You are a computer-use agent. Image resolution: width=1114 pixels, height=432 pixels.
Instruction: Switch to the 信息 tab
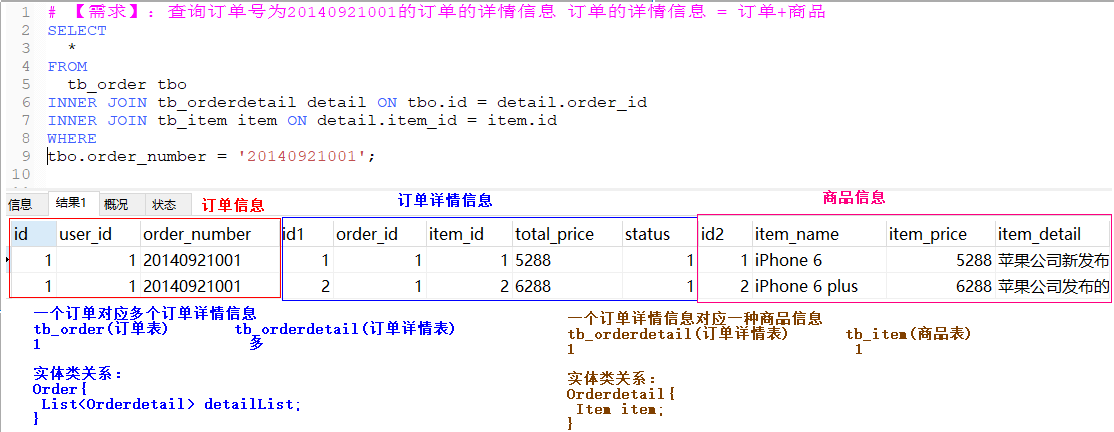20,204
